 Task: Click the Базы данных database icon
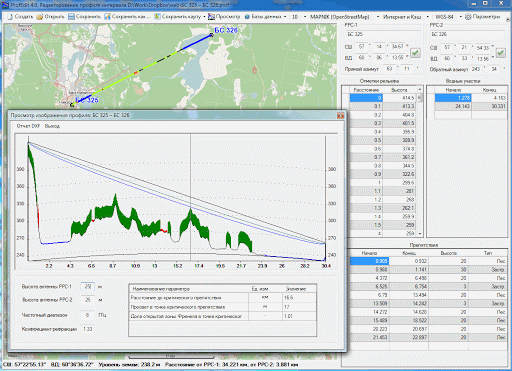click(x=247, y=17)
